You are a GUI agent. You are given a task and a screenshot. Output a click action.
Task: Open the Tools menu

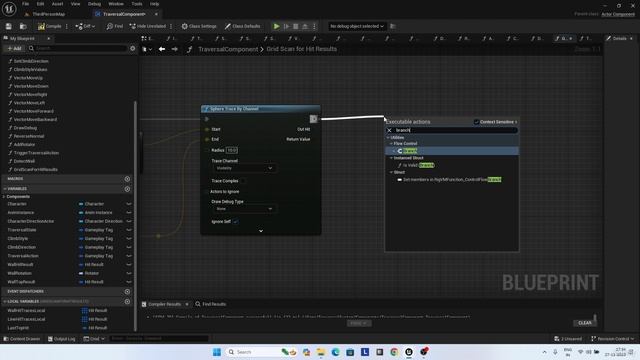point(137,4)
